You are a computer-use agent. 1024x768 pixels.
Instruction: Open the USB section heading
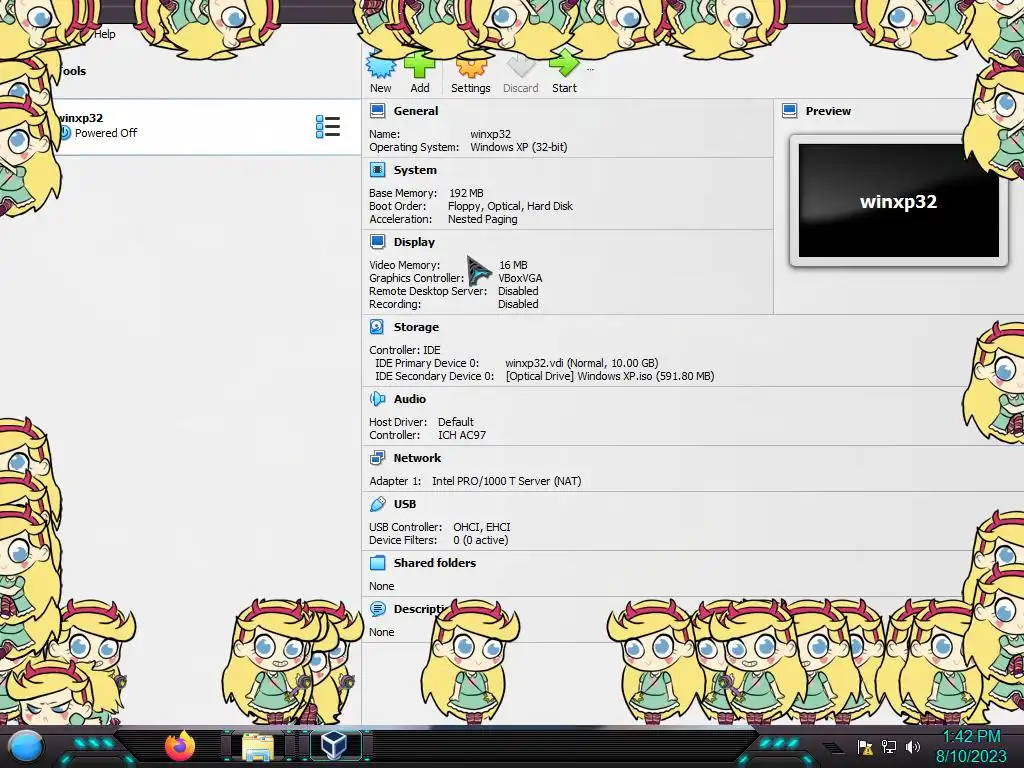[405, 504]
